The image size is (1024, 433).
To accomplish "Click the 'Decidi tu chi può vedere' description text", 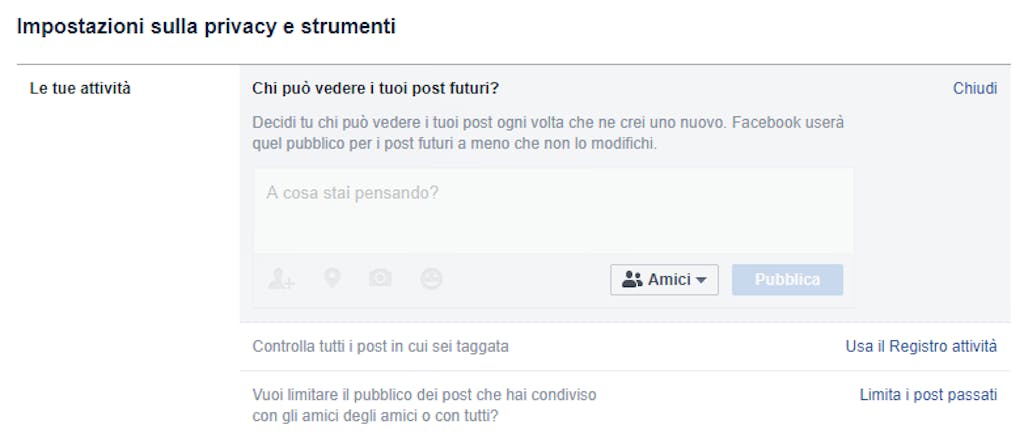I will tap(548, 133).
